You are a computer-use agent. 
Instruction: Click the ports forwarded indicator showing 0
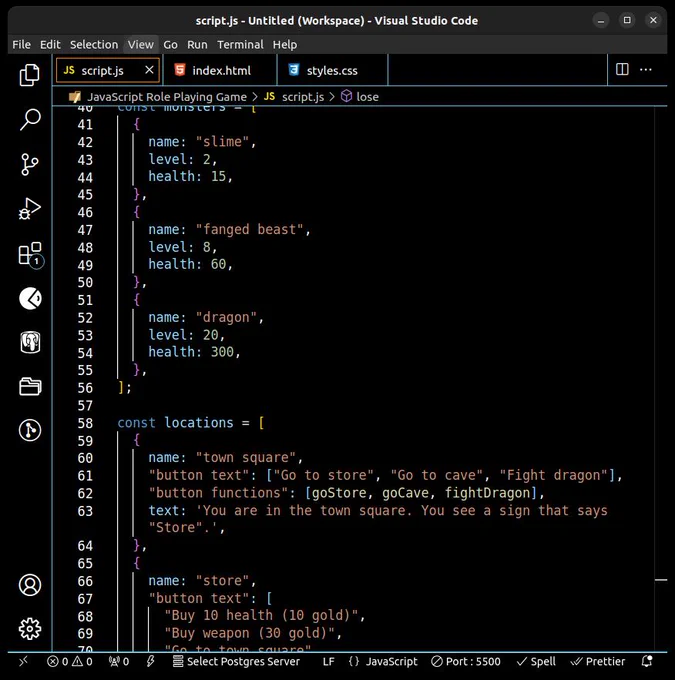[119, 661]
